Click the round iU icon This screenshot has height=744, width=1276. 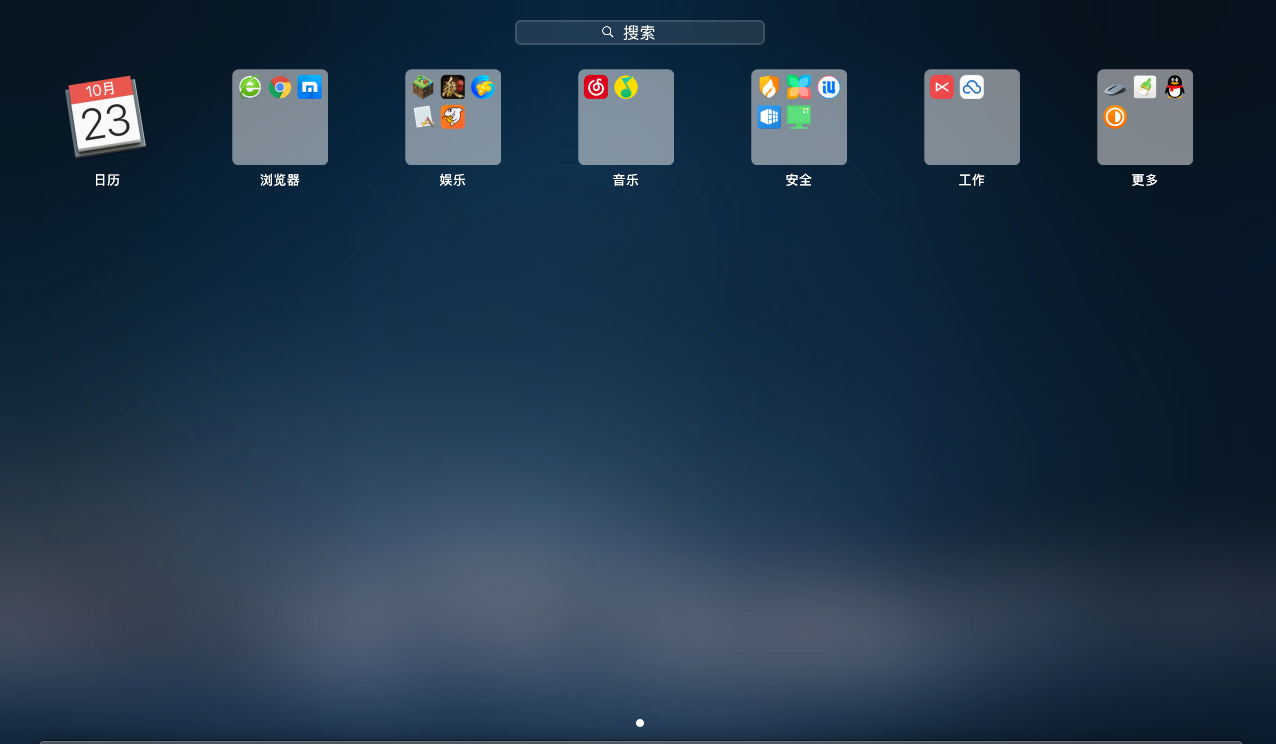pyautogui.click(x=829, y=87)
